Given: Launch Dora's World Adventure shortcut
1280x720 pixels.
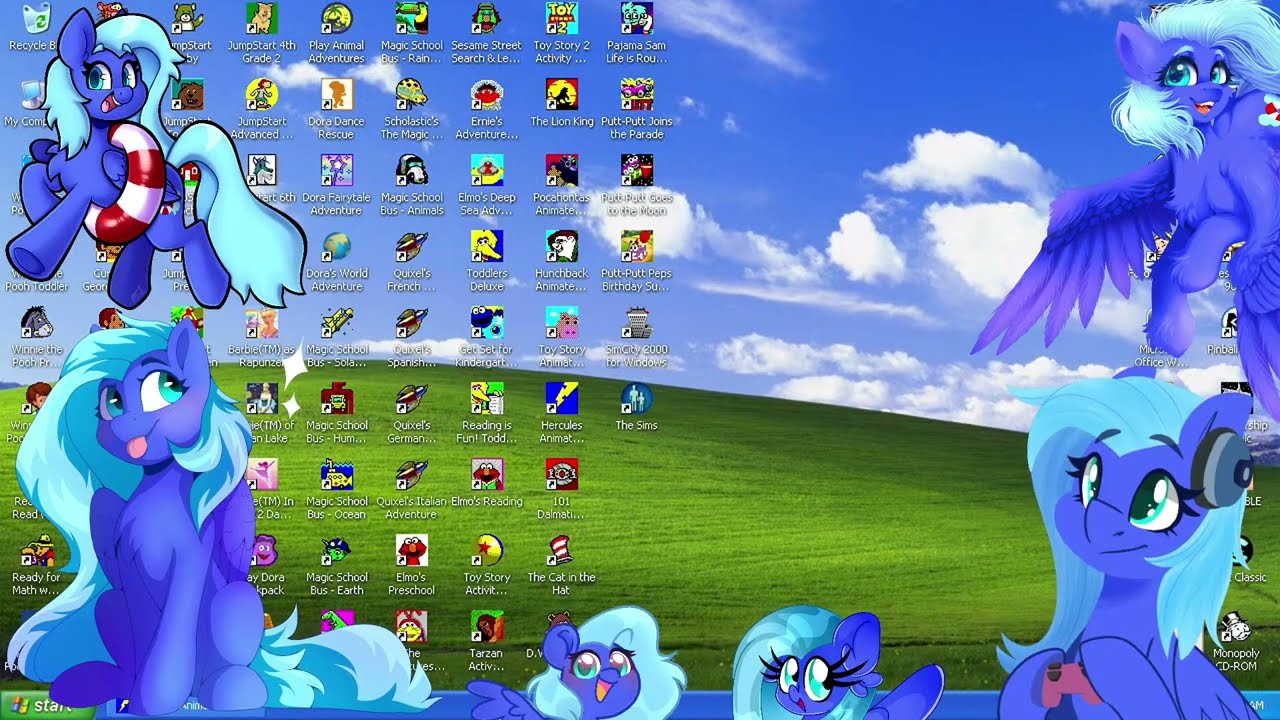Looking at the screenshot, I should pos(336,261).
